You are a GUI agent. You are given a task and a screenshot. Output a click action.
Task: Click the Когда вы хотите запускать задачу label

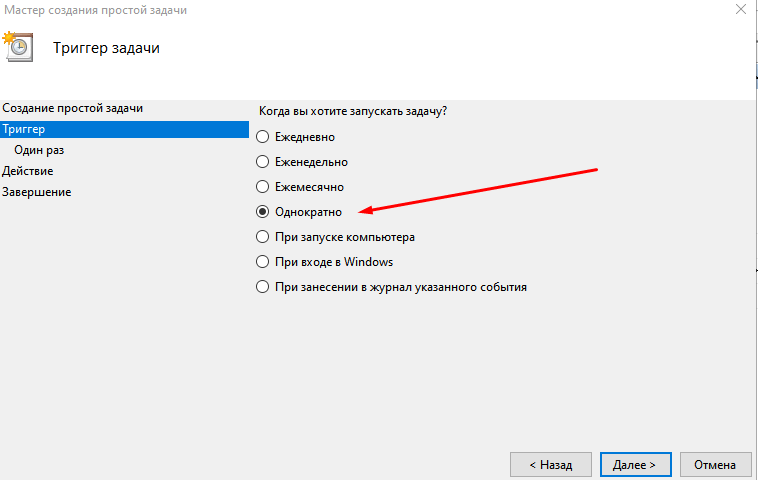click(x=353, y=111)
